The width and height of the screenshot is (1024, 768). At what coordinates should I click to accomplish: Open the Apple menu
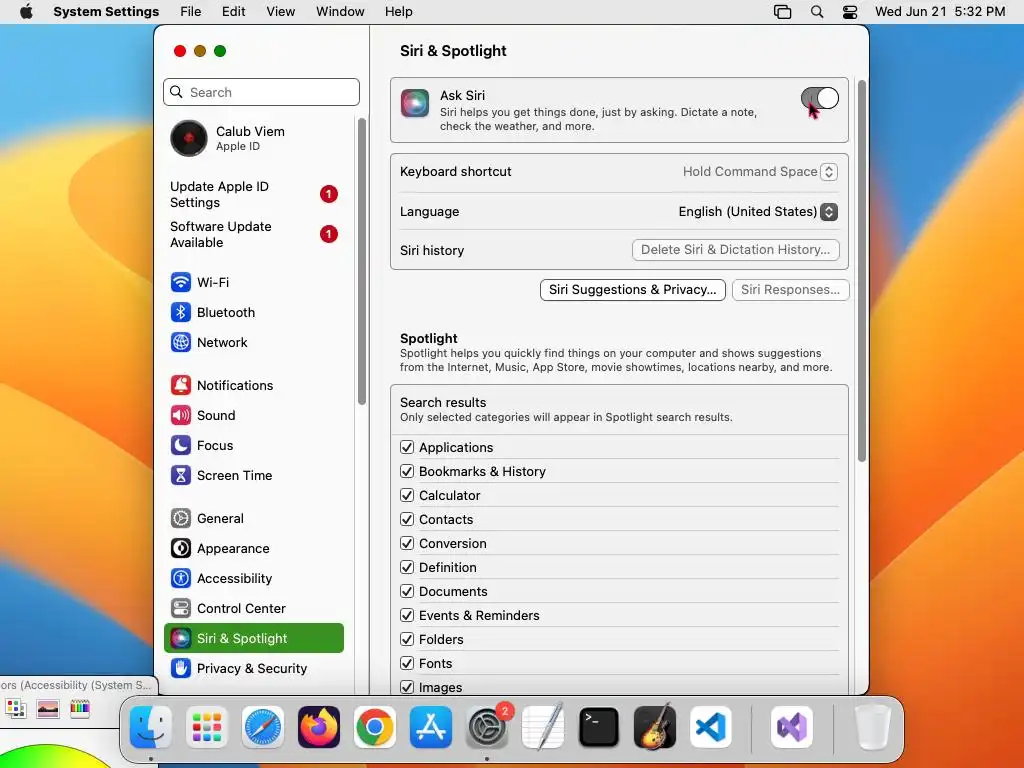pos(26,12)
